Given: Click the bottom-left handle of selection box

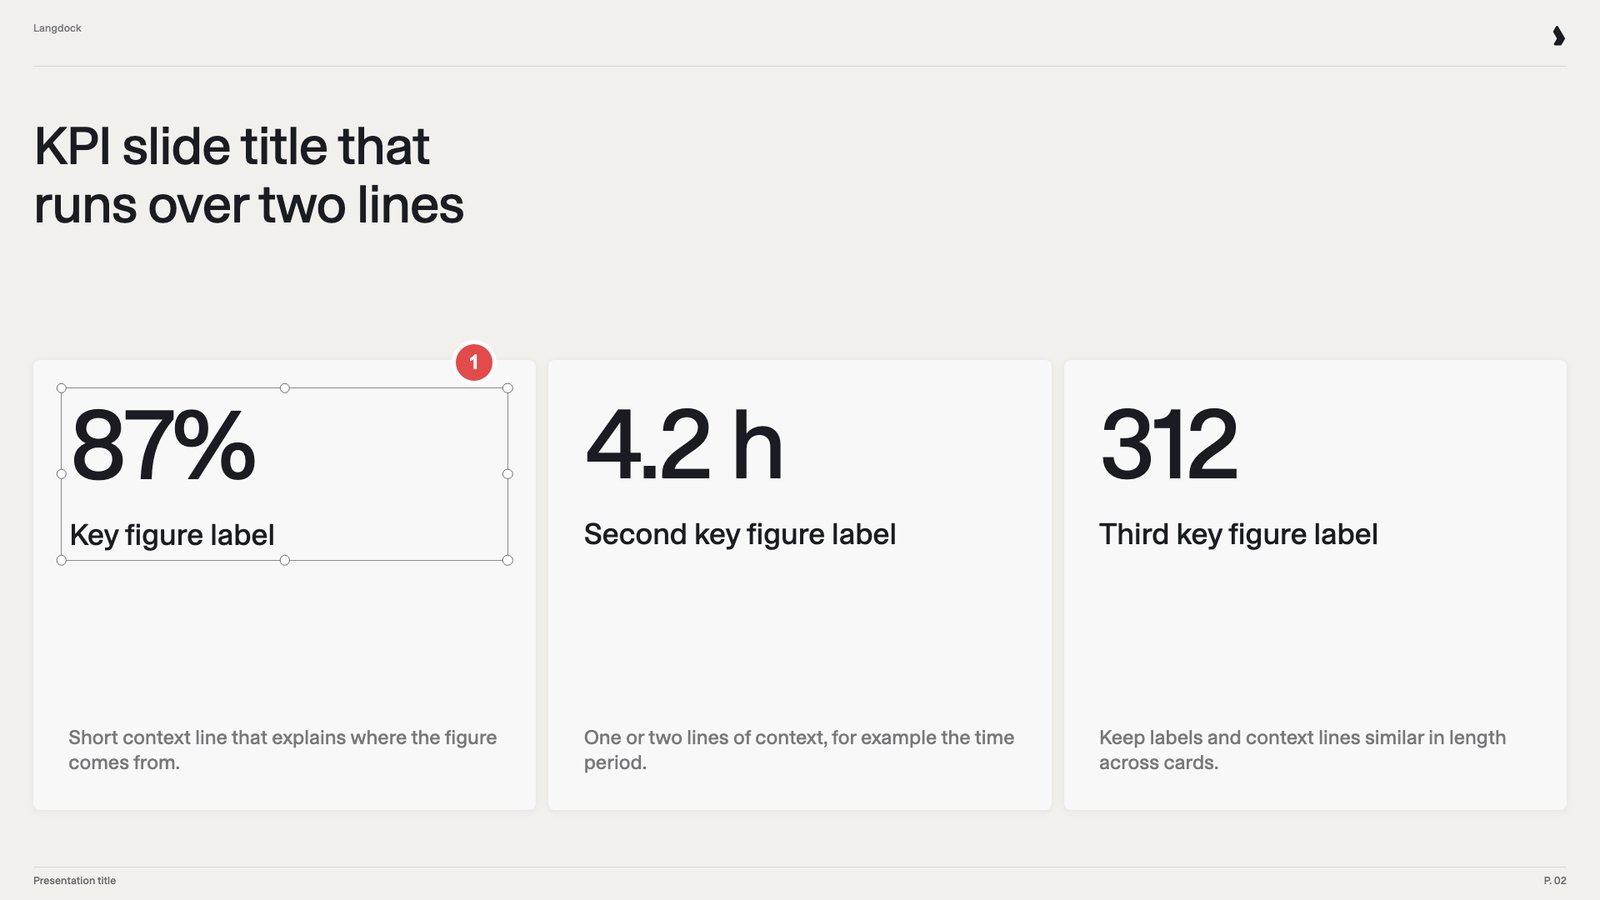Looking at the screenshot, I should click(x=62, y=560).
